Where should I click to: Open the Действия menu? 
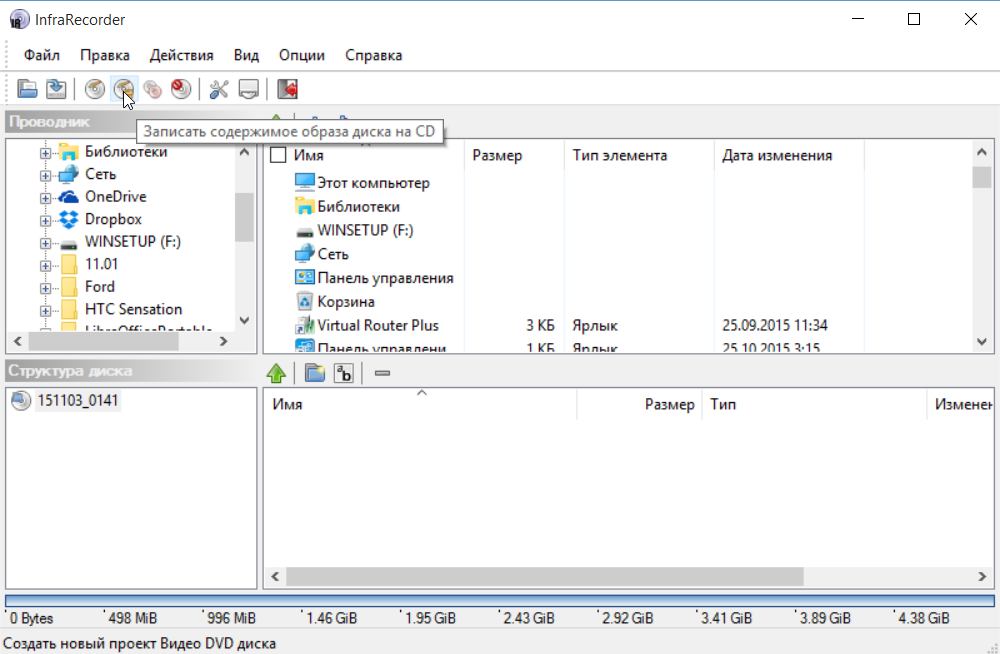[x=182, y=56]
